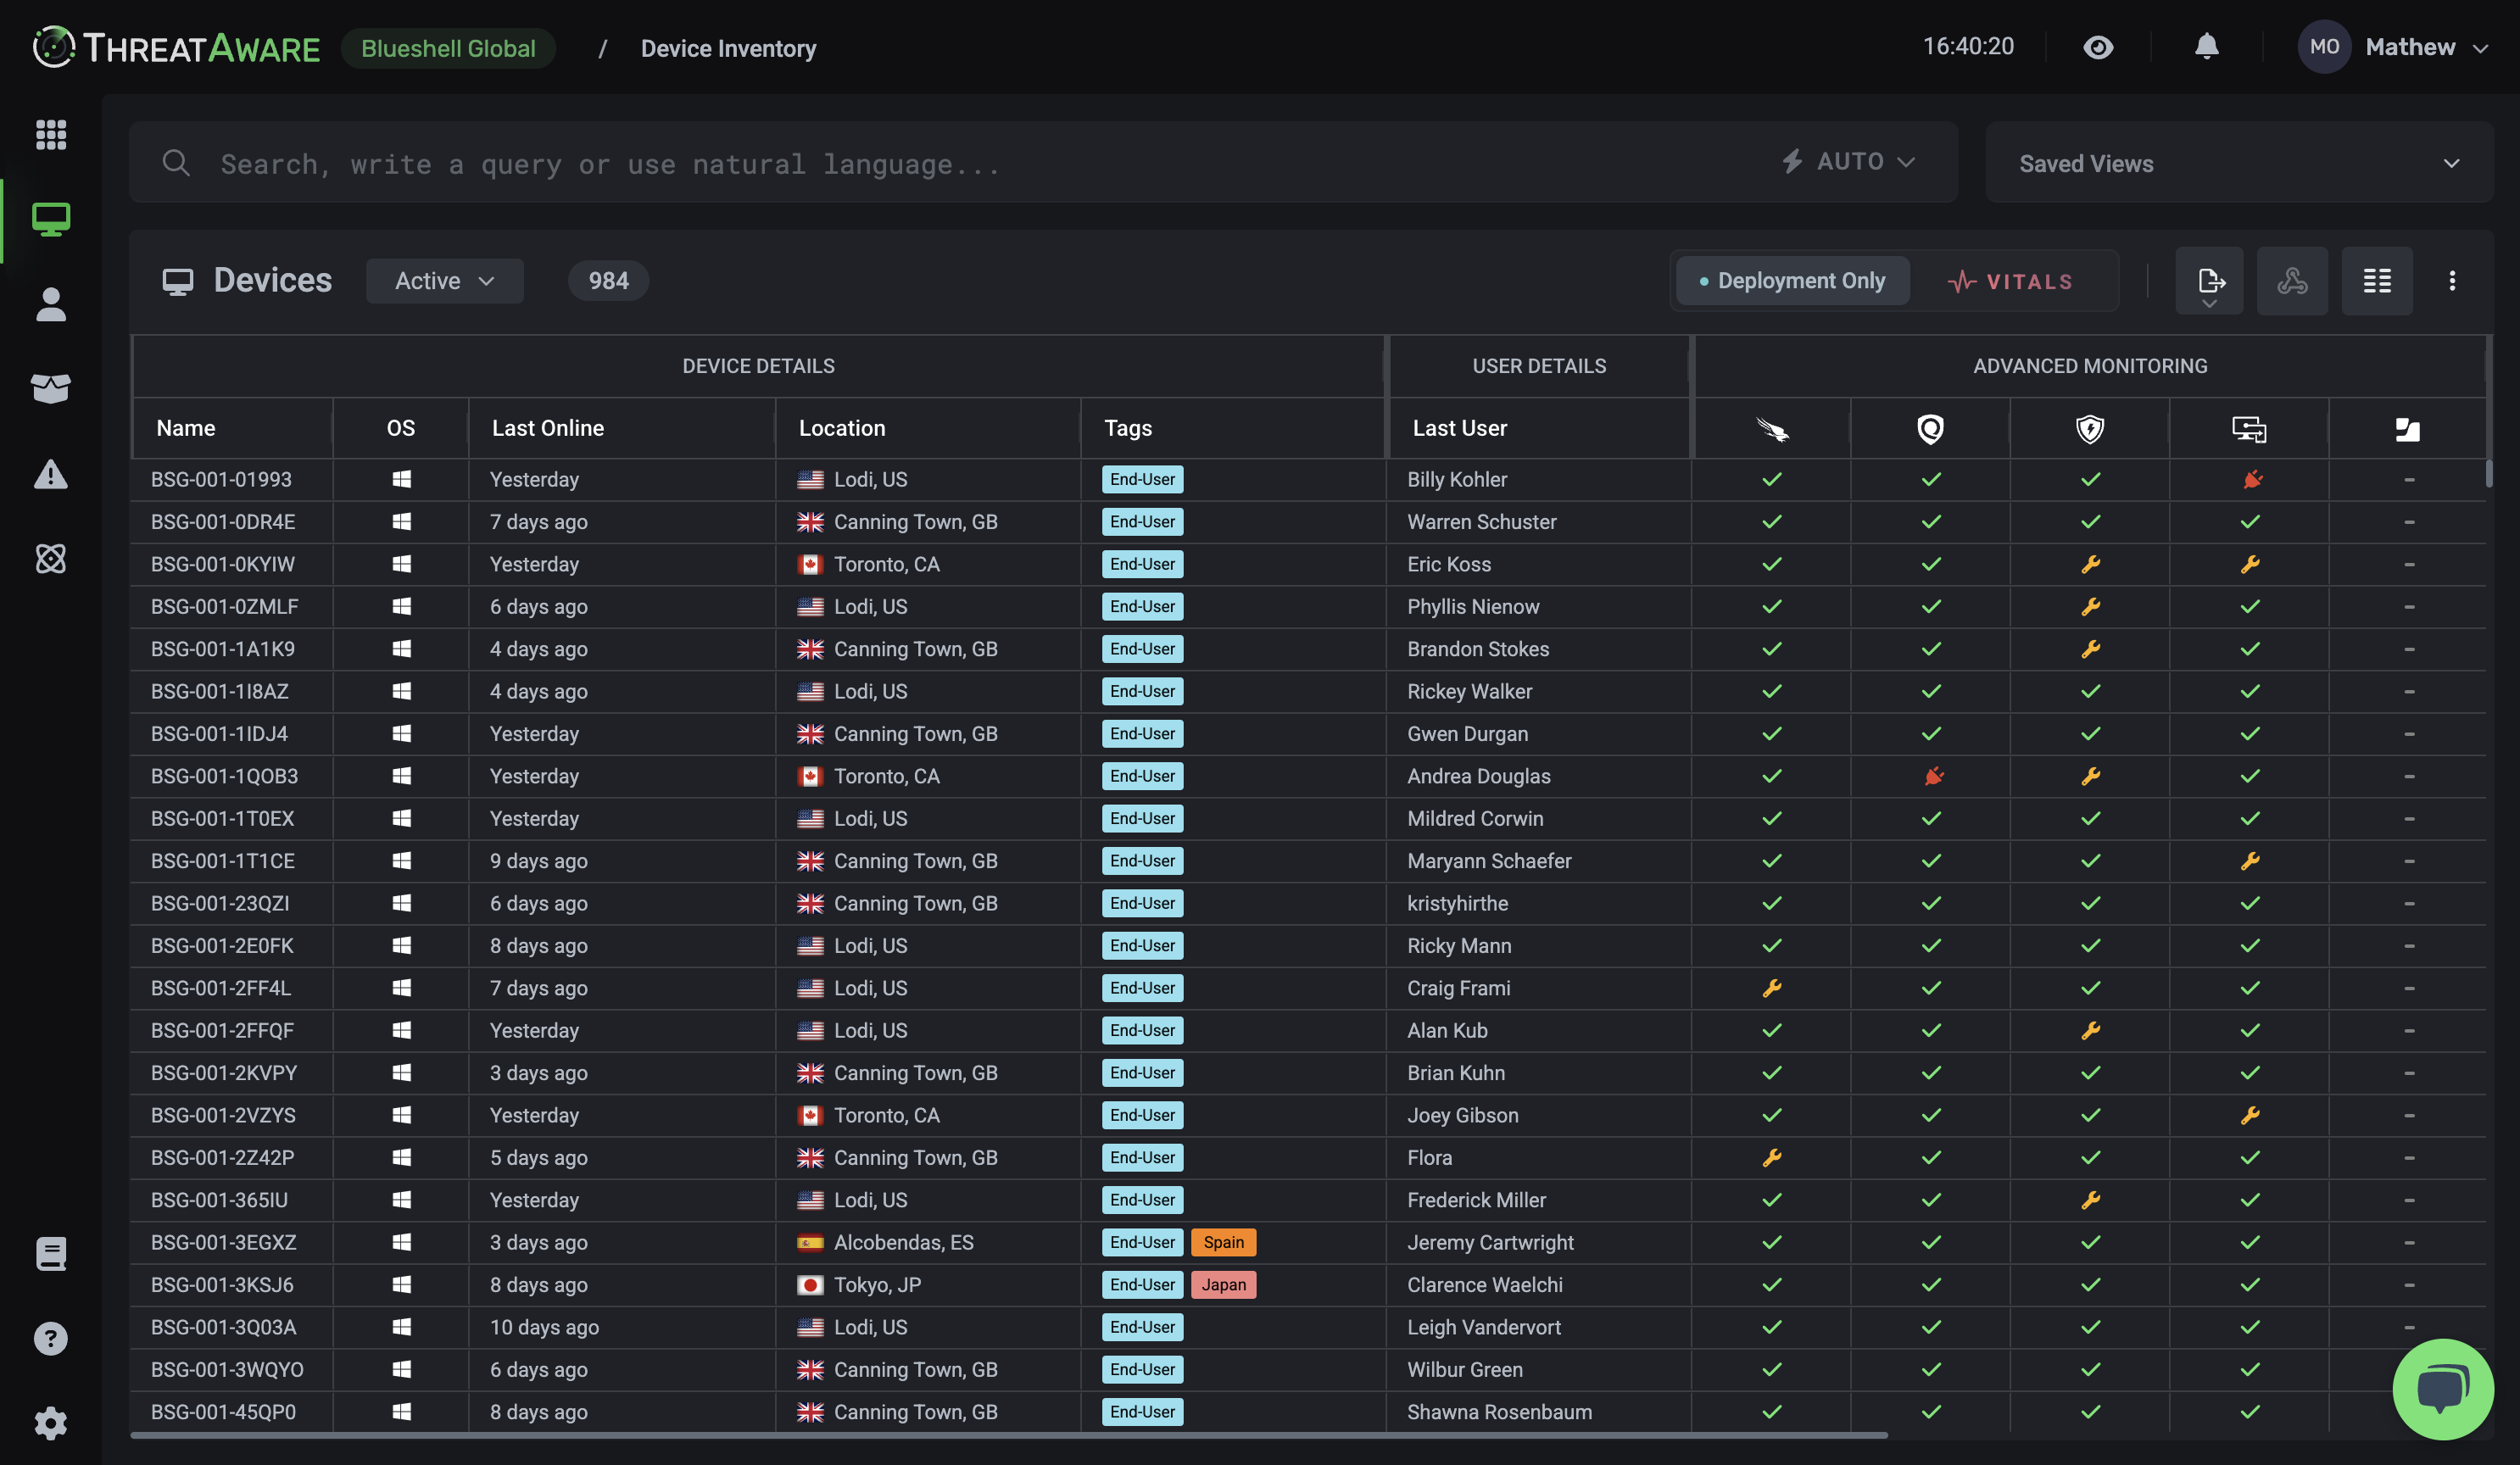Open device BSG-001-0KYIW row
Image resolution: width=2520 pixels, height=1465 pixels.
point(223,564)
